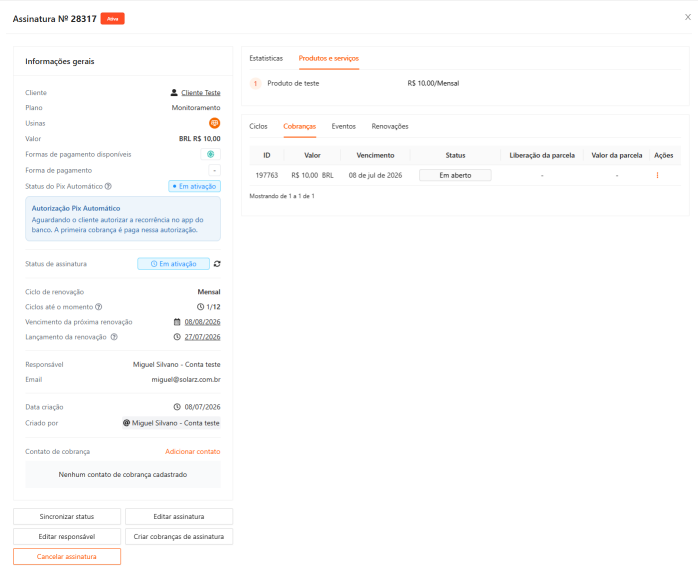Close the Assinatura dialog with the X
The height and width of the screenshot is (572, 698).
click(688, 17)
